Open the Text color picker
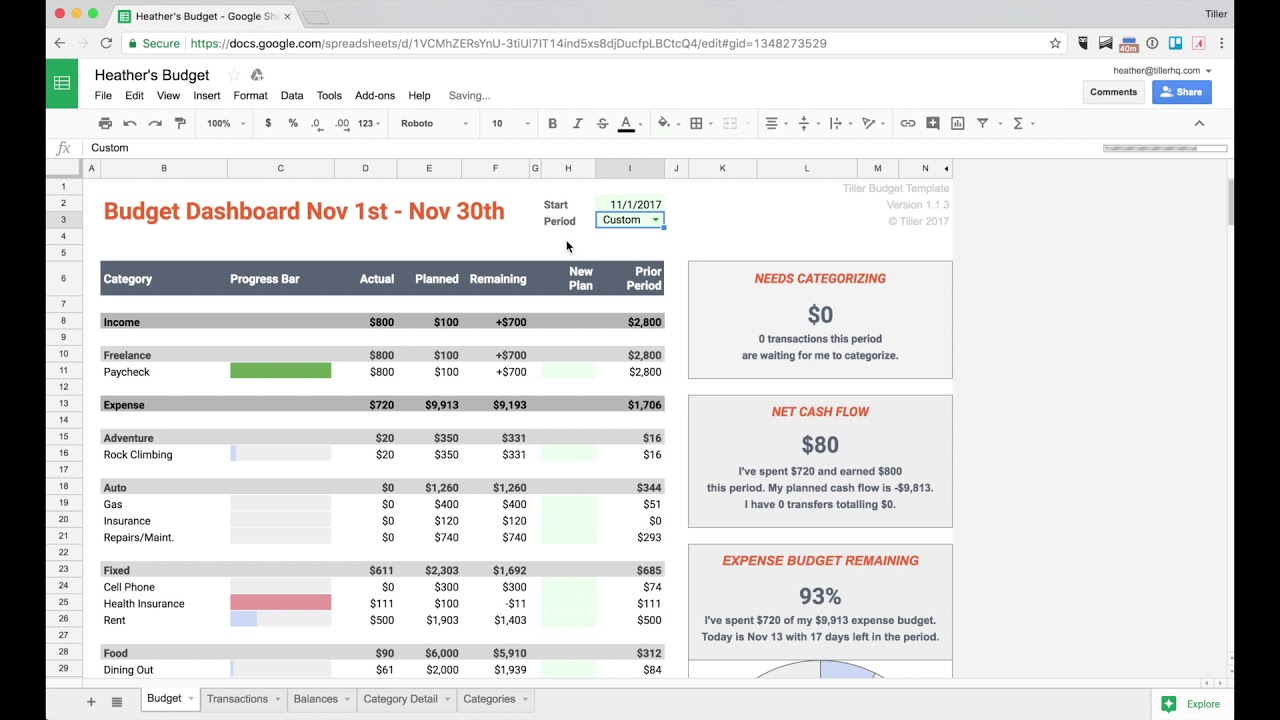 [x=626, y=123]
